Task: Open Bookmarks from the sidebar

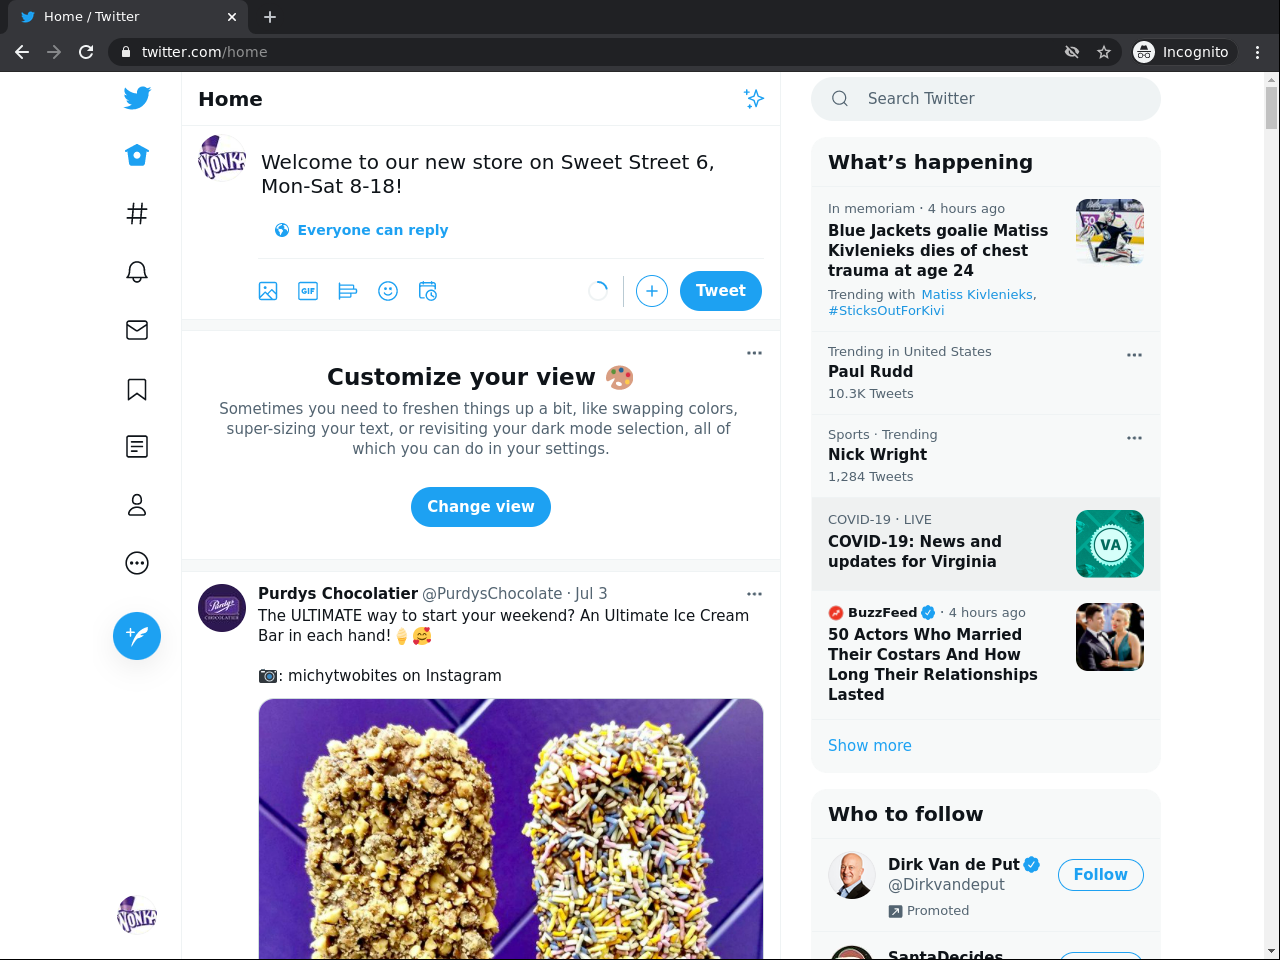Action: coord(137,389)
